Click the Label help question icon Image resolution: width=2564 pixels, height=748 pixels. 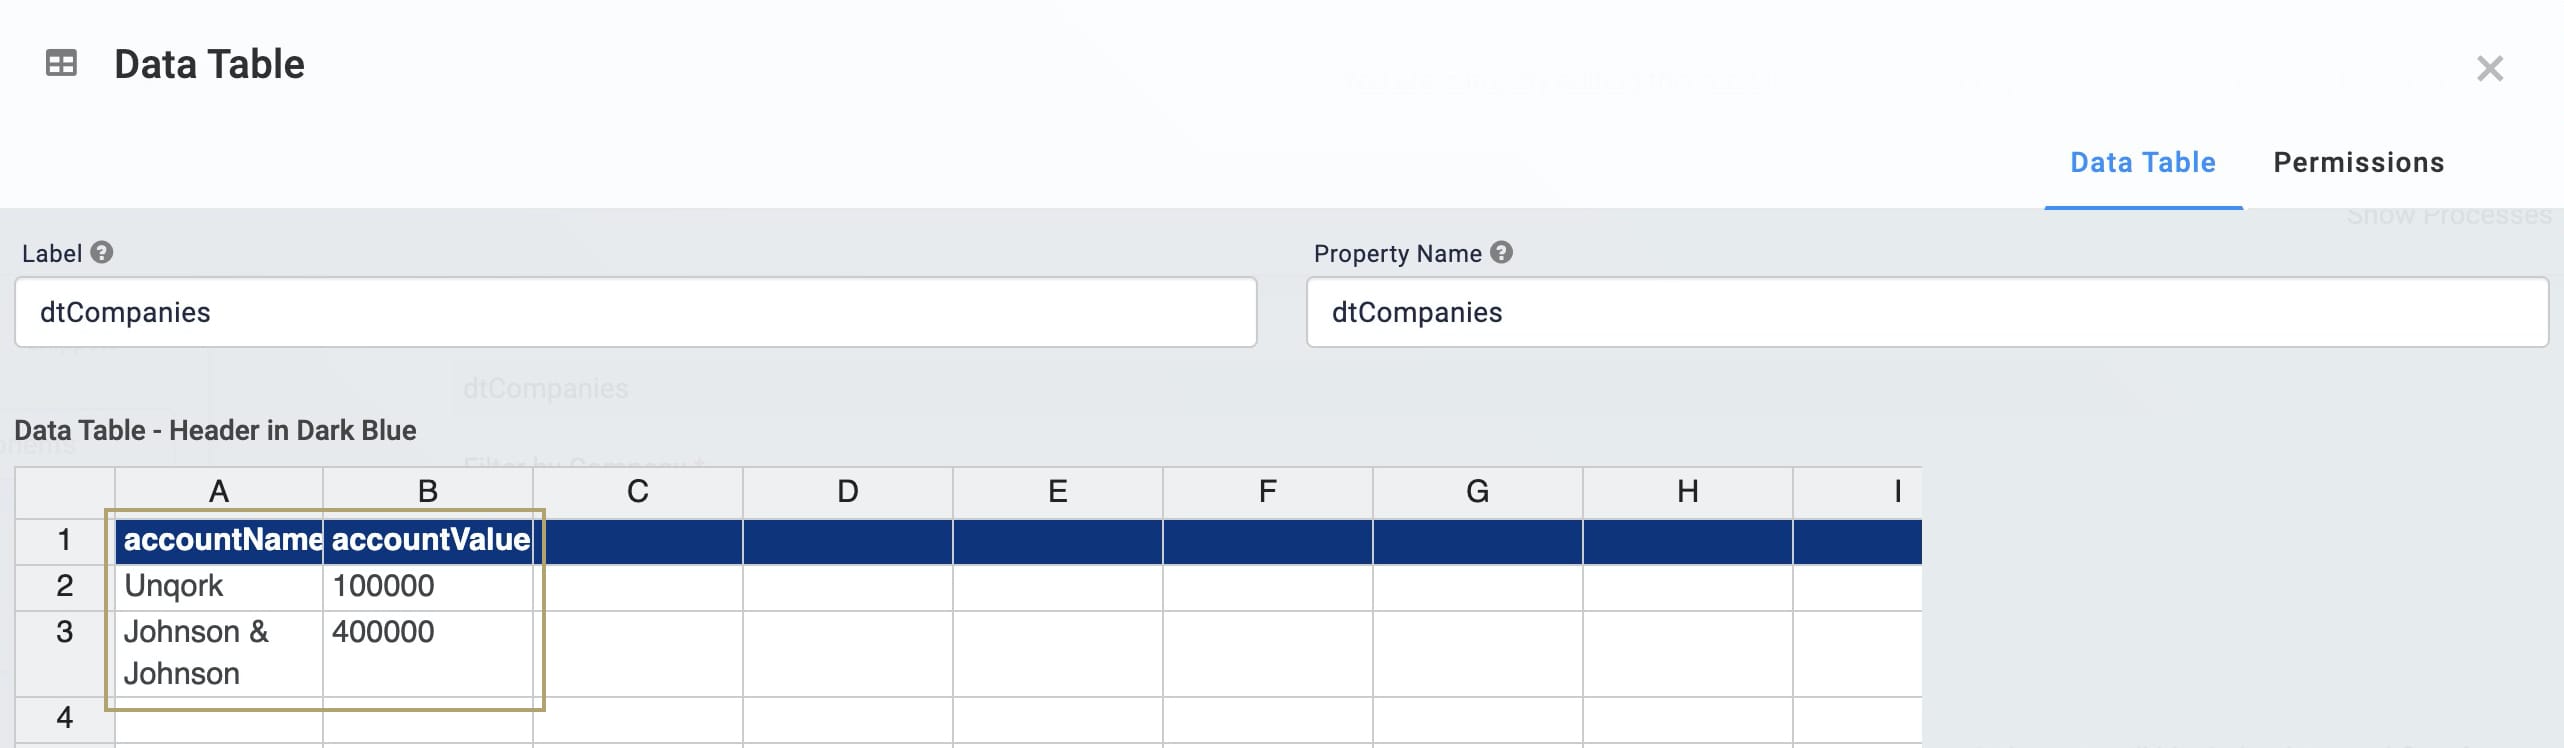click(x=102, y=252)
